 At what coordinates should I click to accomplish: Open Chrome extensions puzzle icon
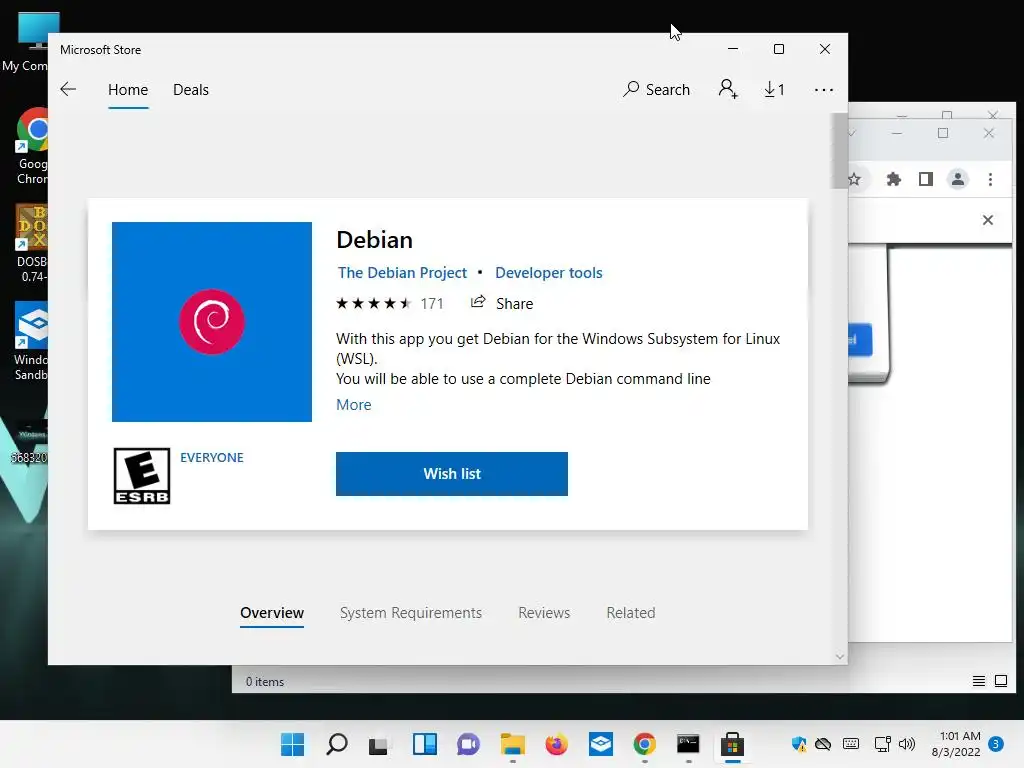coord(893,179)
